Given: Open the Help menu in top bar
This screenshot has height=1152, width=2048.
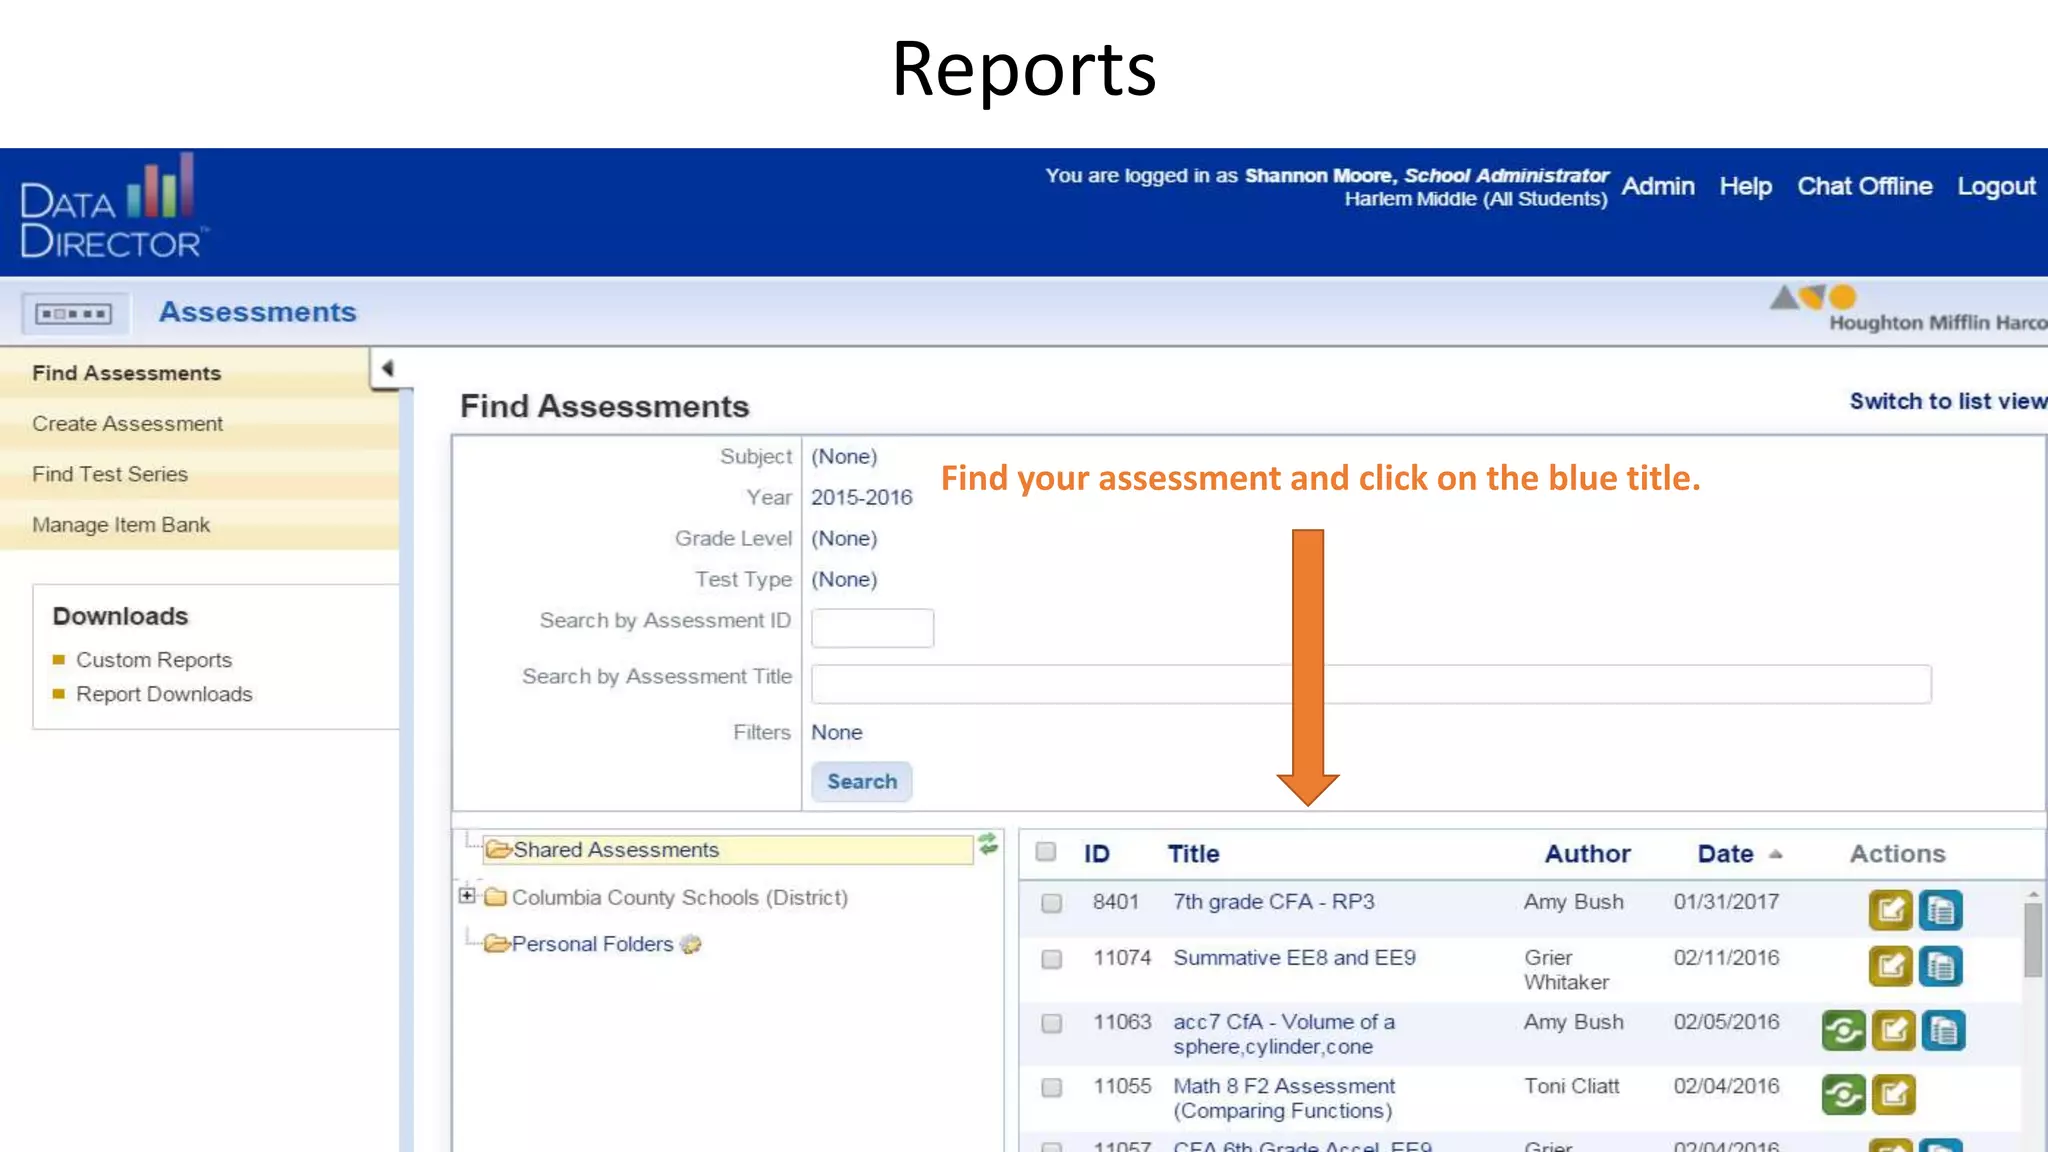Looking at the screenshot, I should (x=1746, y=187).
